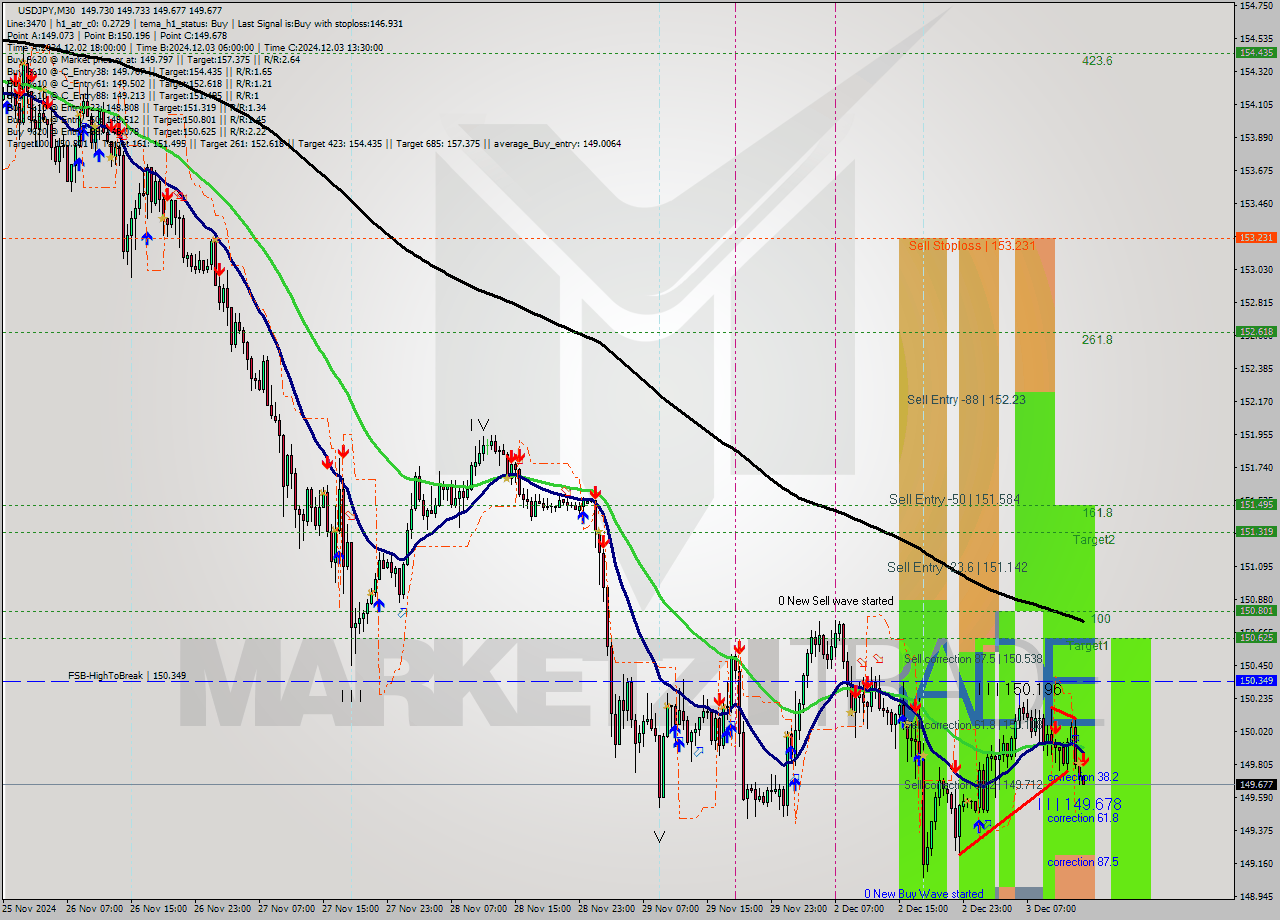1280x920 pixels.
Task: Click the '25 Nov 2024' date label
Action: [30, 910]
